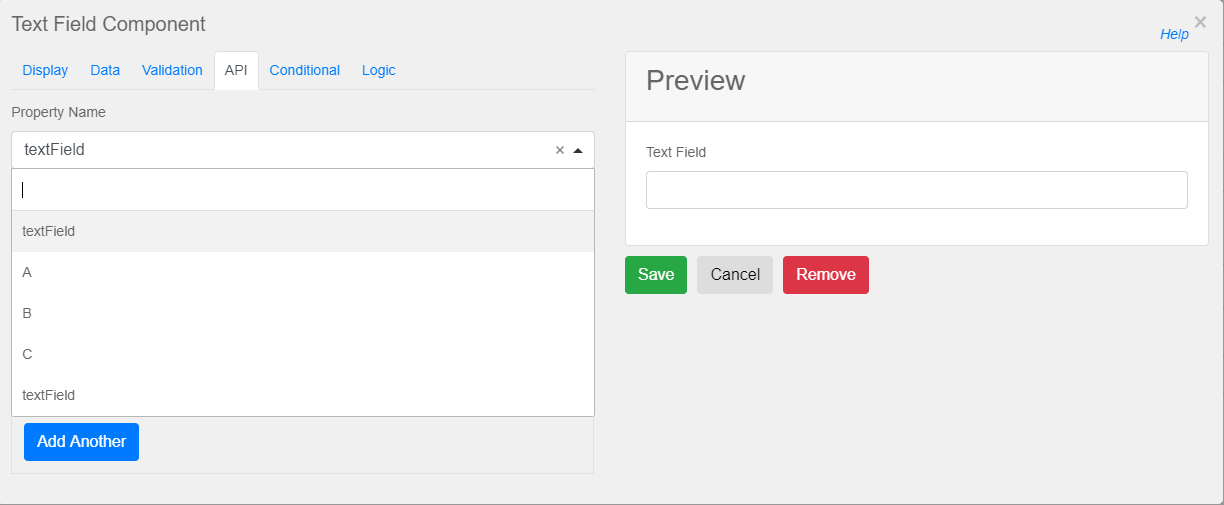Choose the highlighted textField option
1224x505 pixels.
pos(303,231)
